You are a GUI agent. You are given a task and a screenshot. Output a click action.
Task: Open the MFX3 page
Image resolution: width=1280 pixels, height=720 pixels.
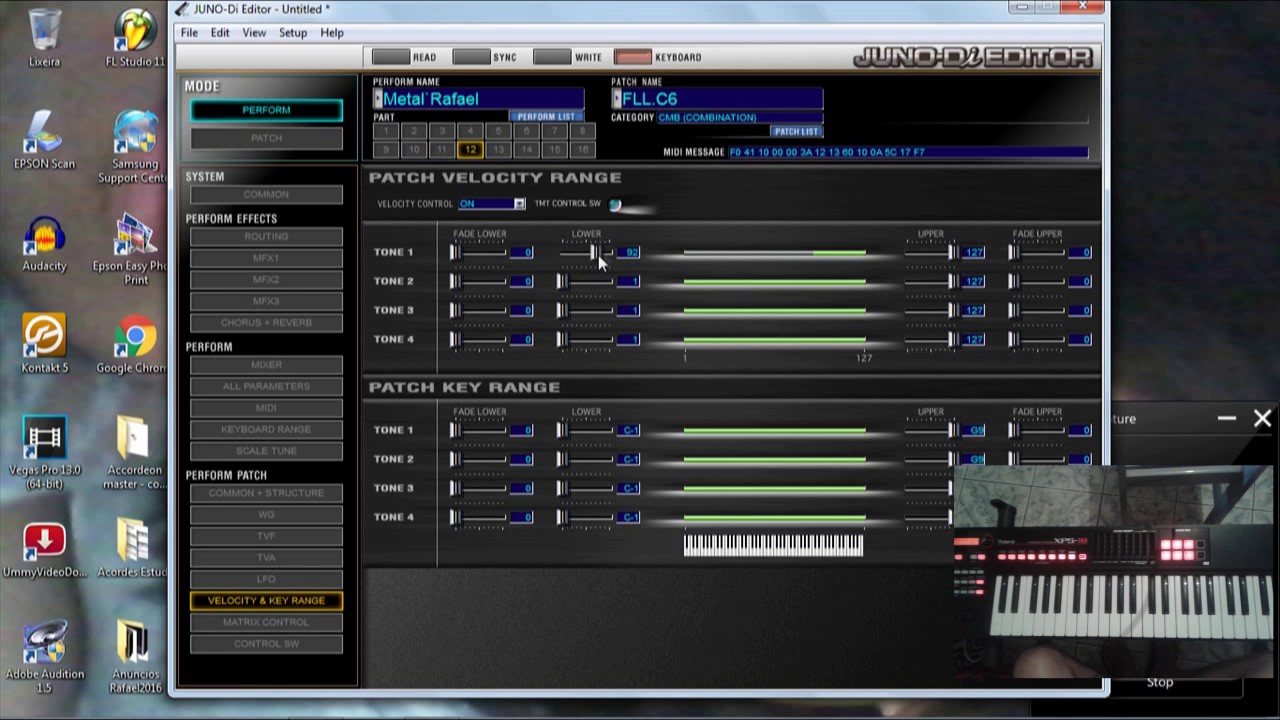[266, 301]
